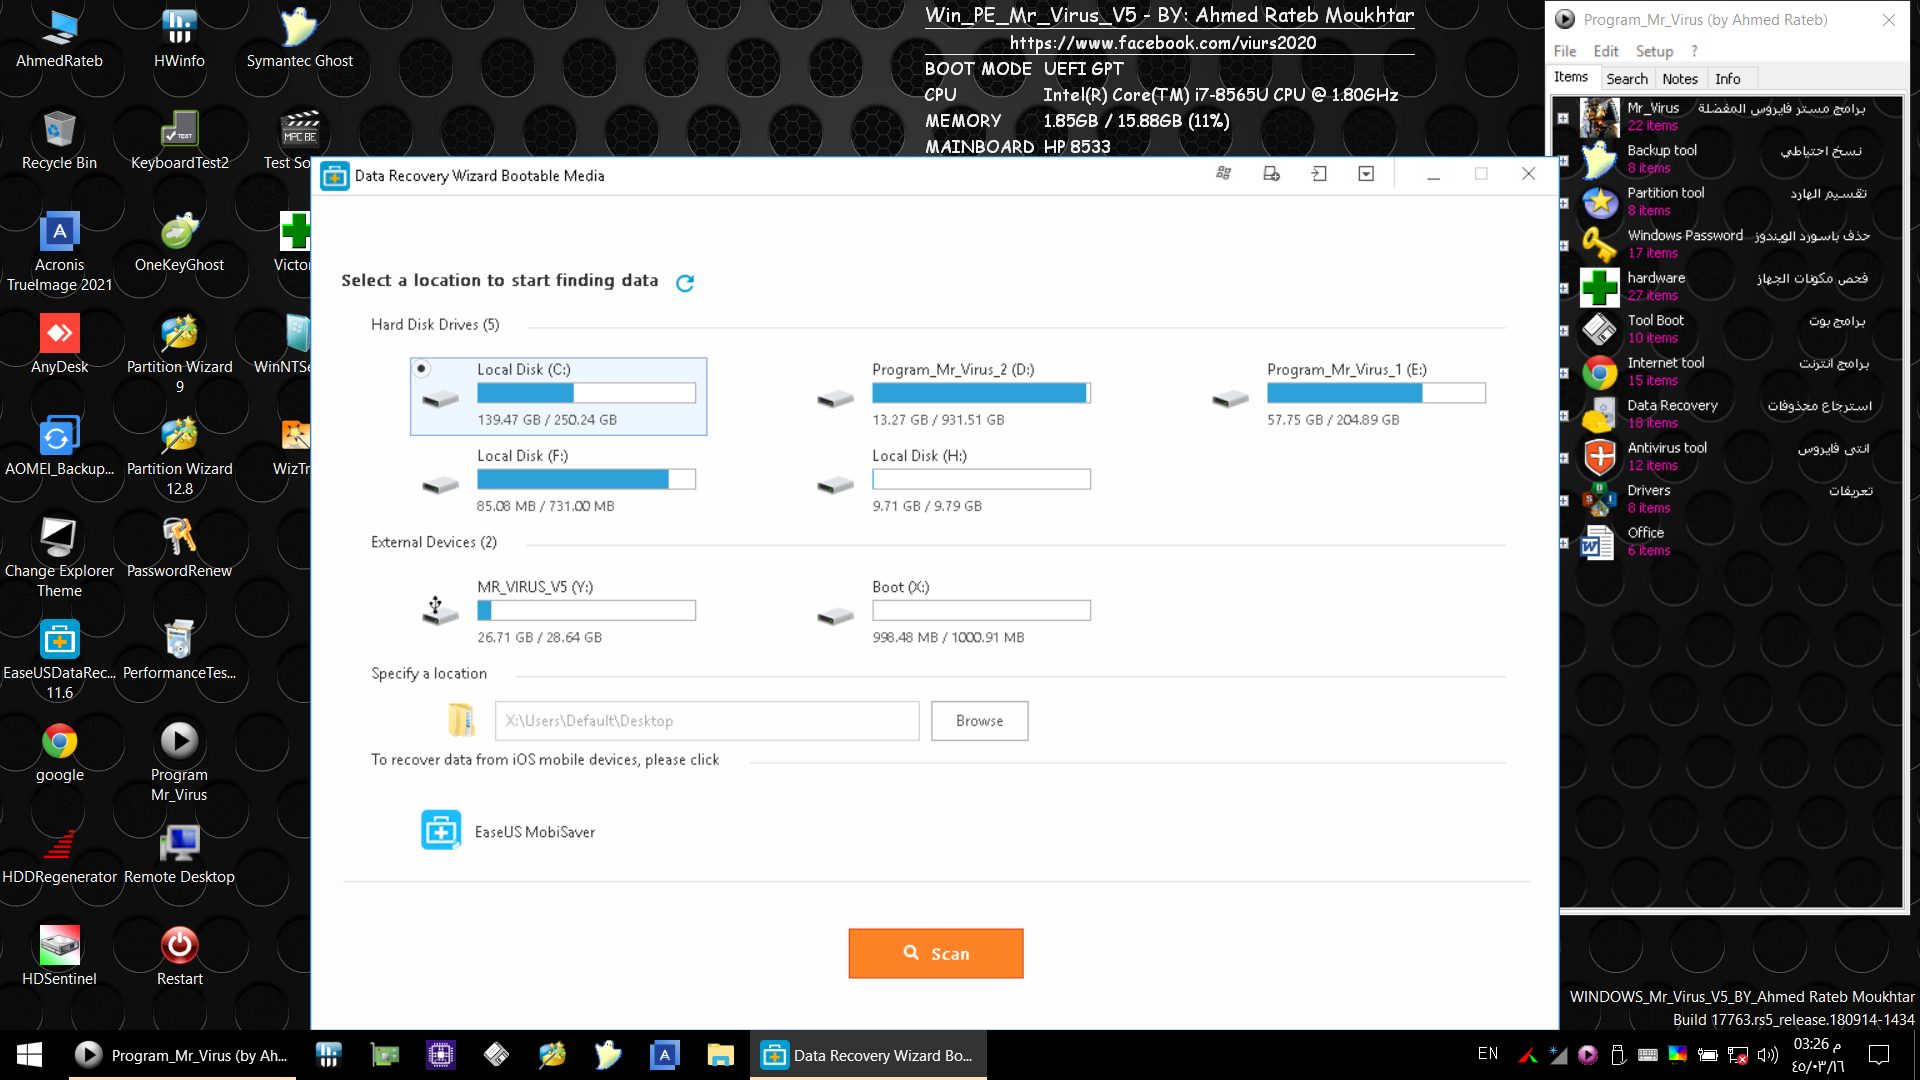Open the ? help menu in Program_Mr_Virus
This screenshot has width=1920, height=1080.
click(1694, 51)
